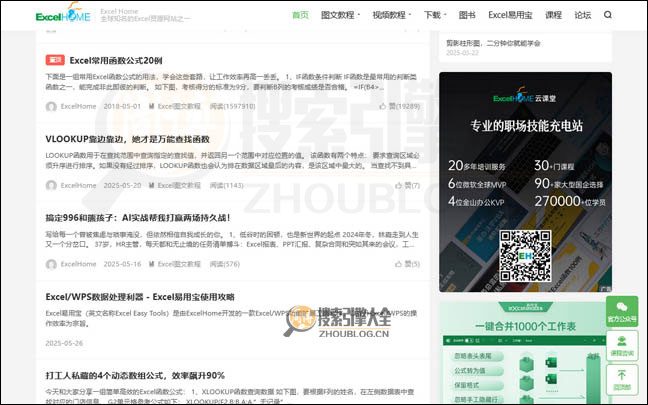Click the sidebar date 2025-03-22
This screenshot has height=405, width=648.
(x=462, y=53)
